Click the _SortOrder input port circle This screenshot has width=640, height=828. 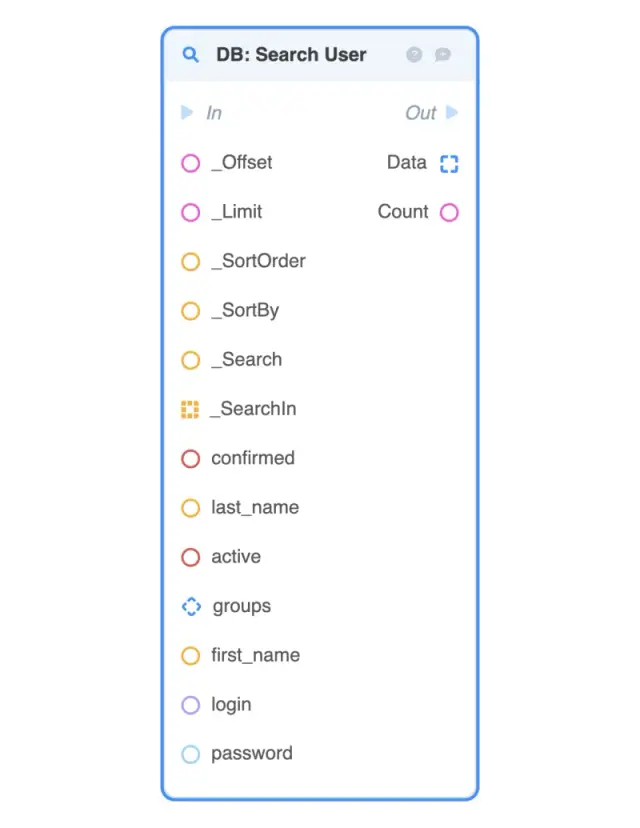(x=190, y=262)
